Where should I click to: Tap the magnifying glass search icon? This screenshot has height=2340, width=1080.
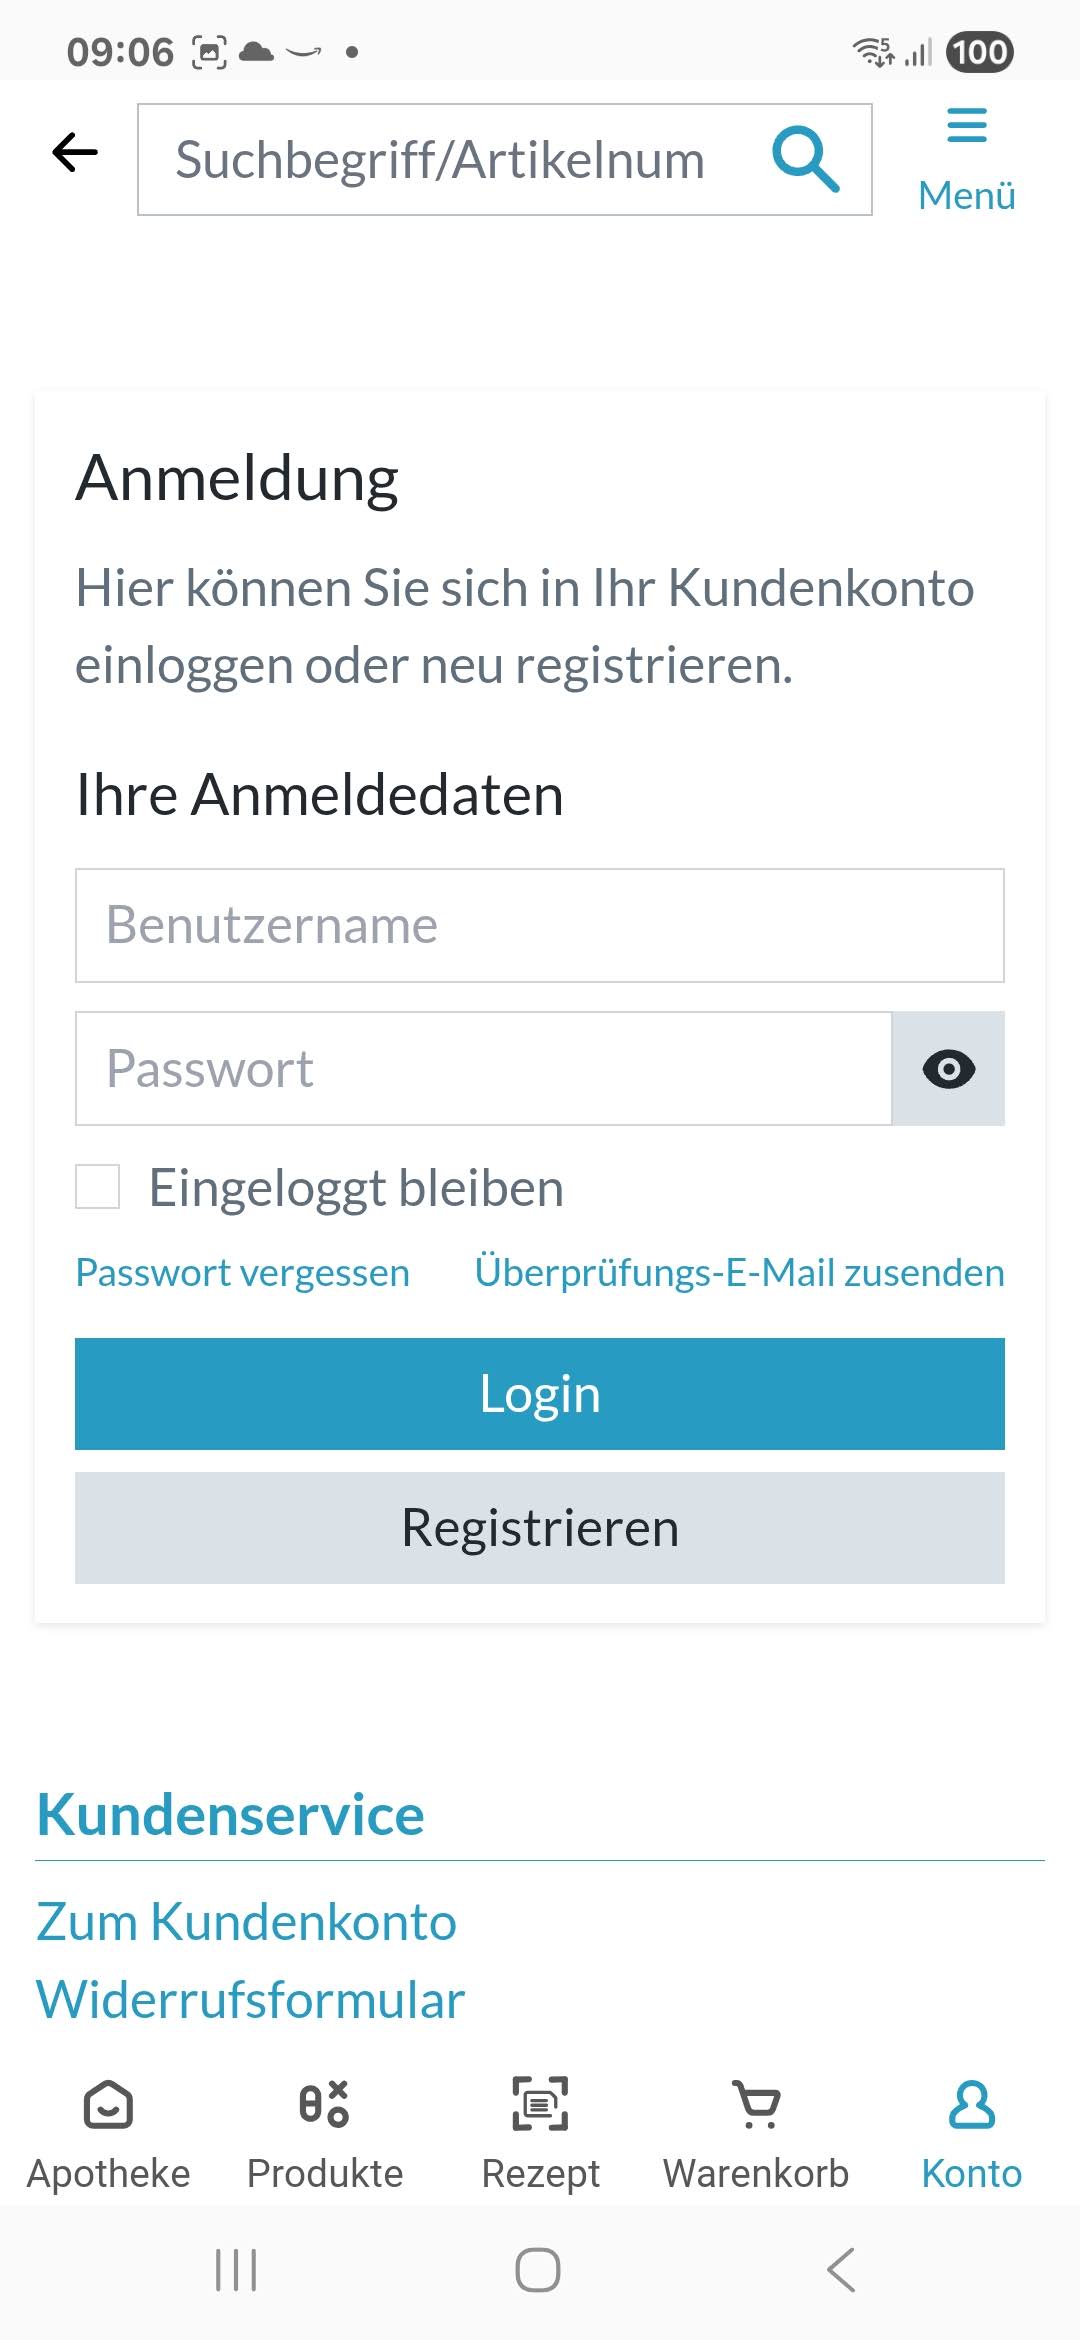[x=805, y=159]
